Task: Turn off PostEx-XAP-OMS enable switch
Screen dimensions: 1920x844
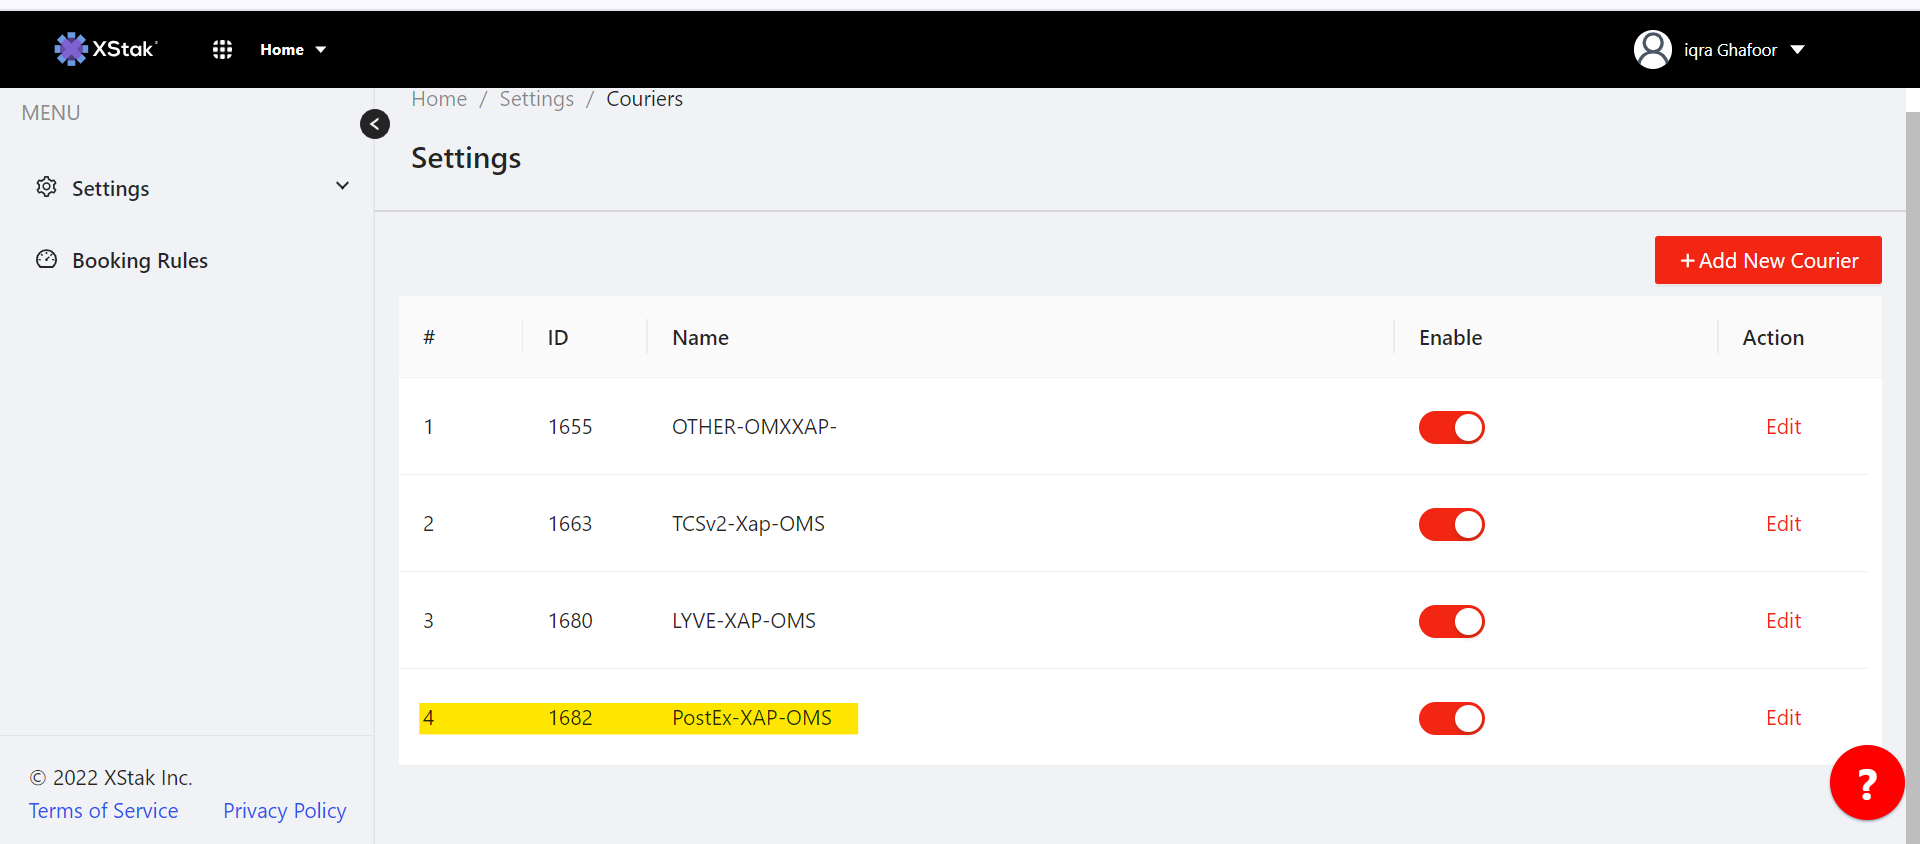Action: [1451, 719]
